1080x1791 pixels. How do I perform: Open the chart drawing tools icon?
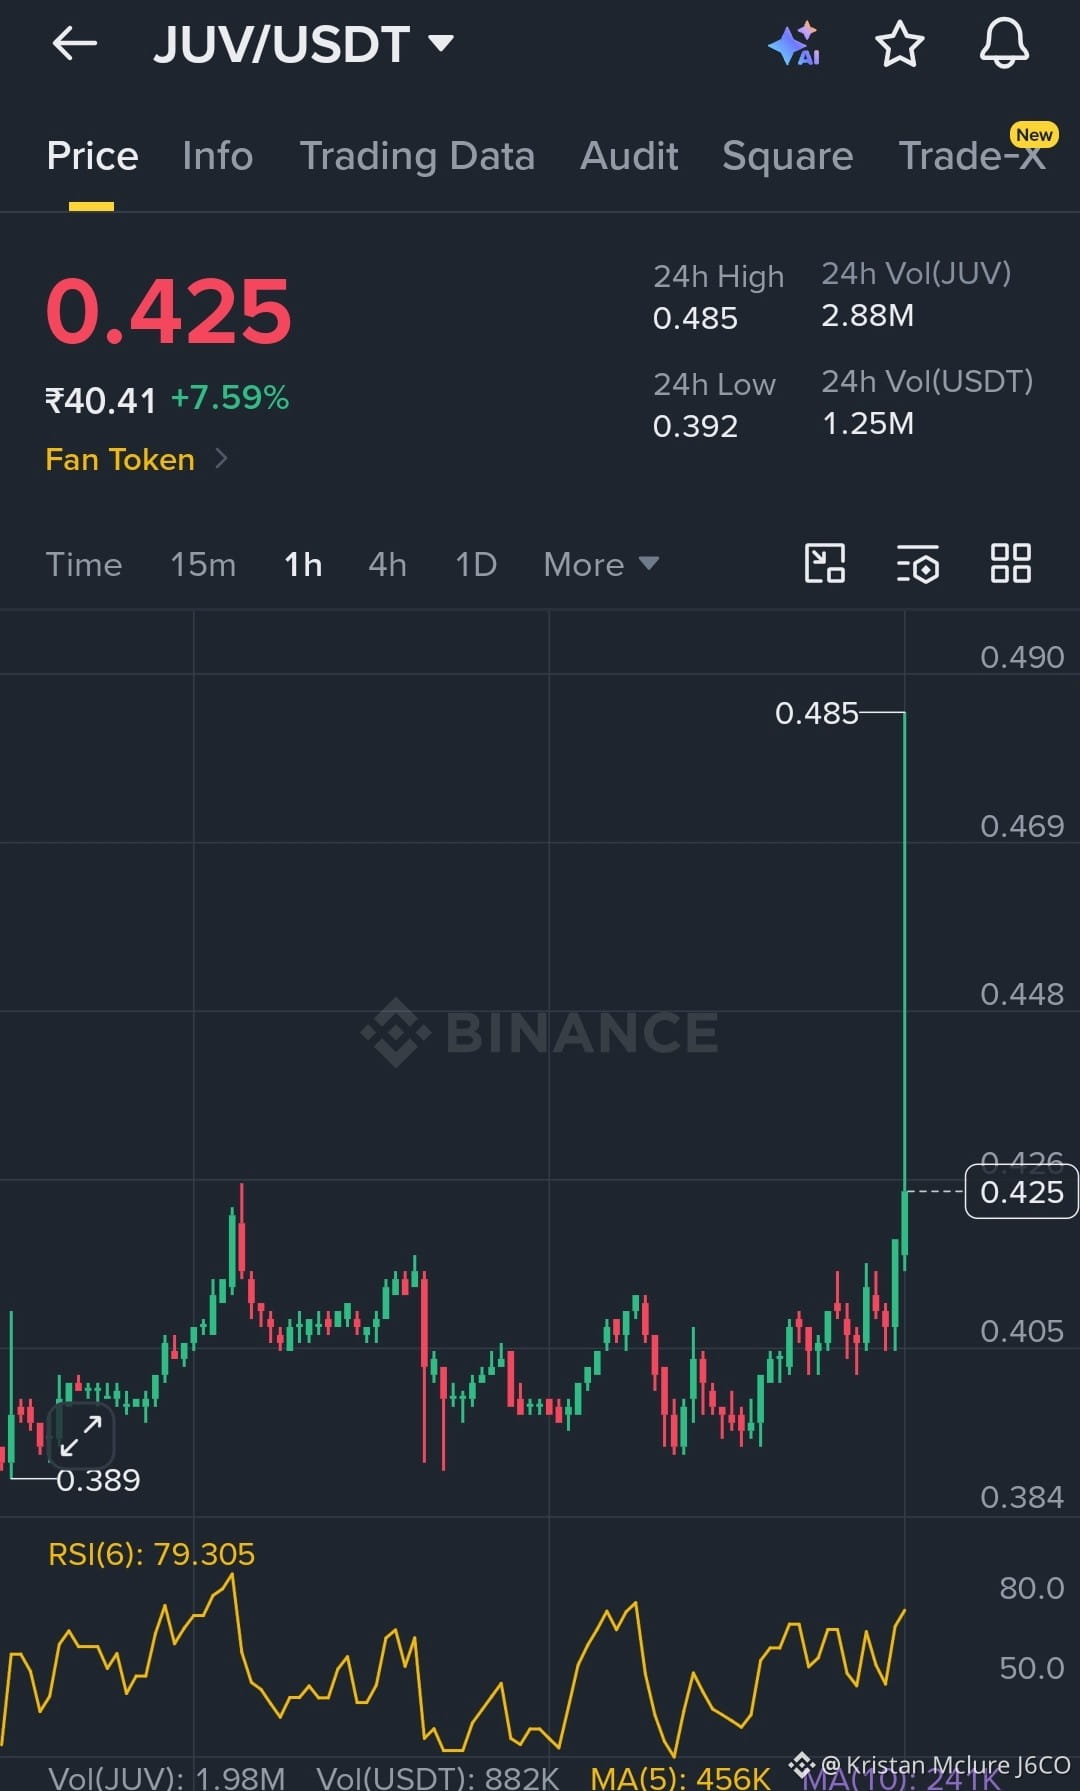[825, 563]
